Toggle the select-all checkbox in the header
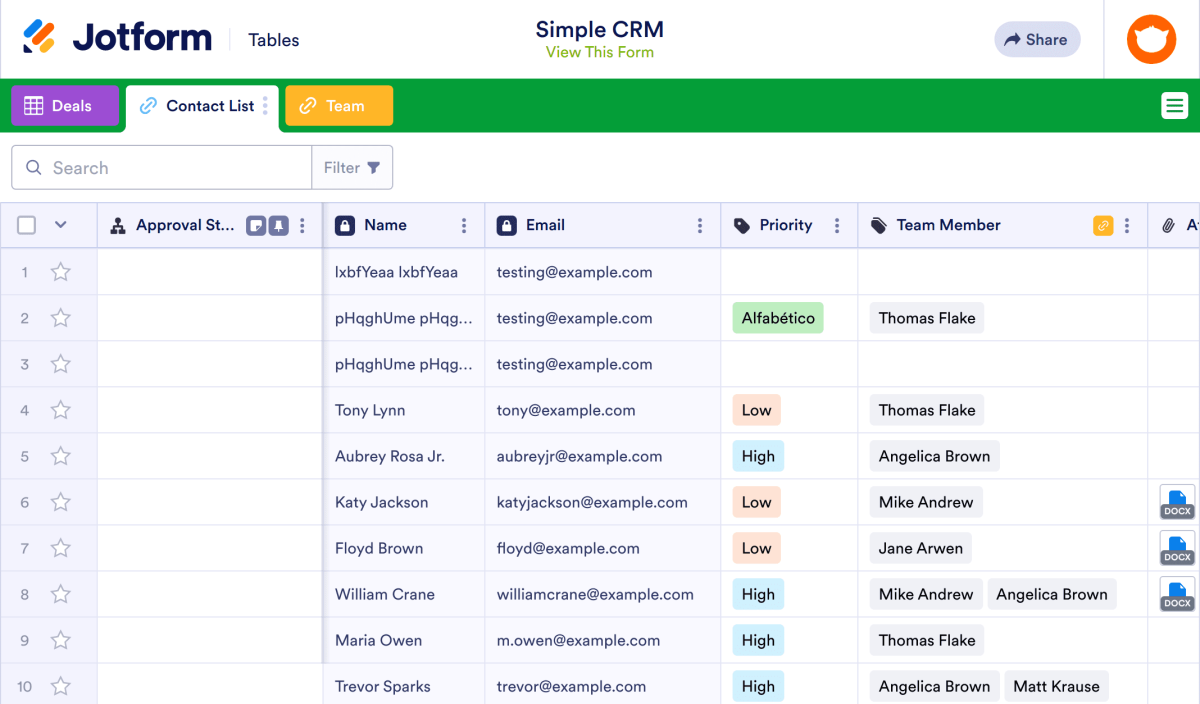Viewport: 1200px width, 704px height. [x=26, y=225]
